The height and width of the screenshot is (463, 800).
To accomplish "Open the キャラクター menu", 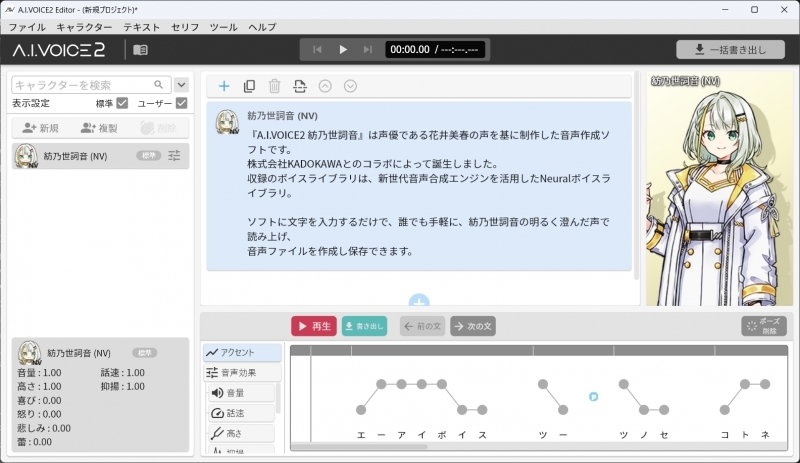I will (84, 27).
